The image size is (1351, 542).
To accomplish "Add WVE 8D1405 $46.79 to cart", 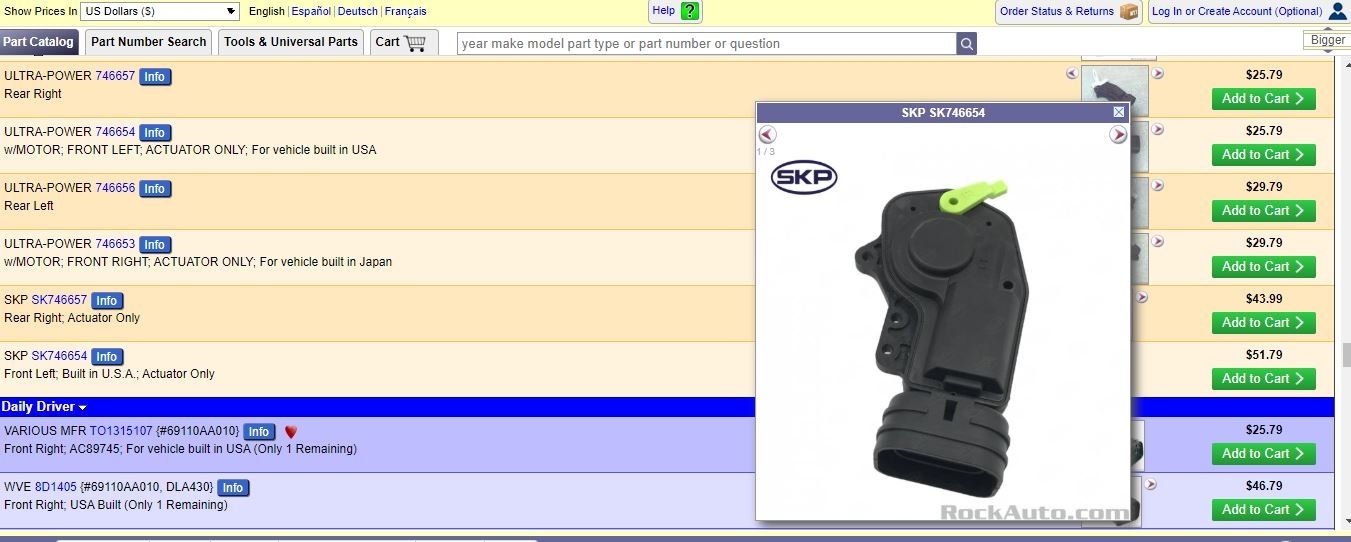I will (x=1263, y=510).
